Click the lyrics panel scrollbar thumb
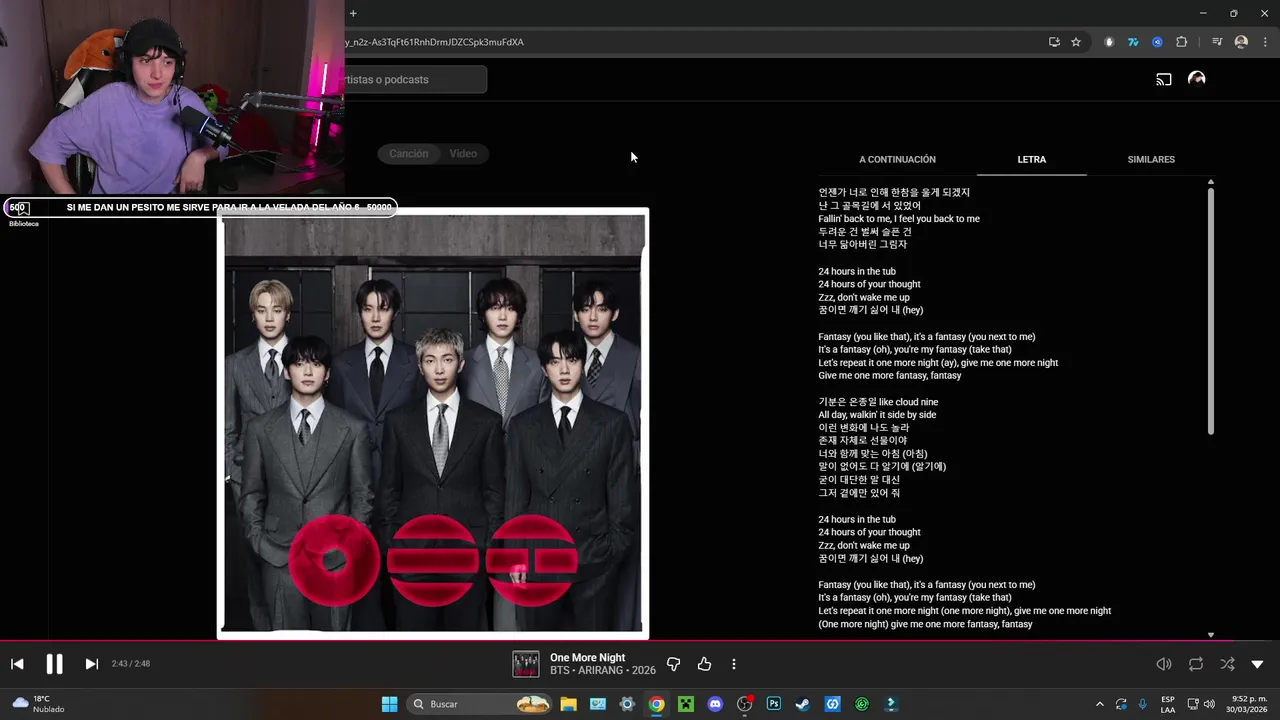This screenshot has width=1280, height=720. point(1210,310)
